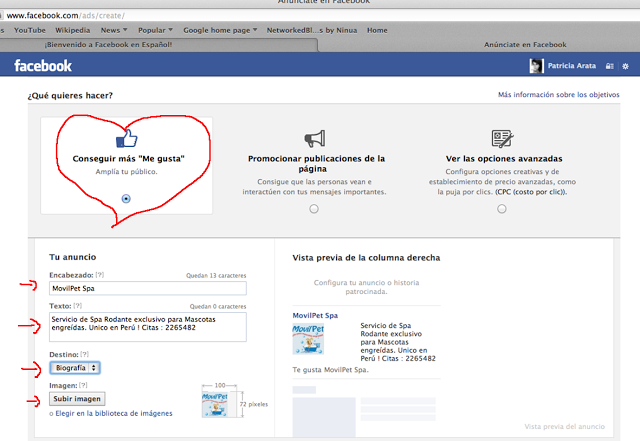The image size is (640, 441).
Task: Select the Ver las opciones avanzadas radio button
Action: point(502,209)
